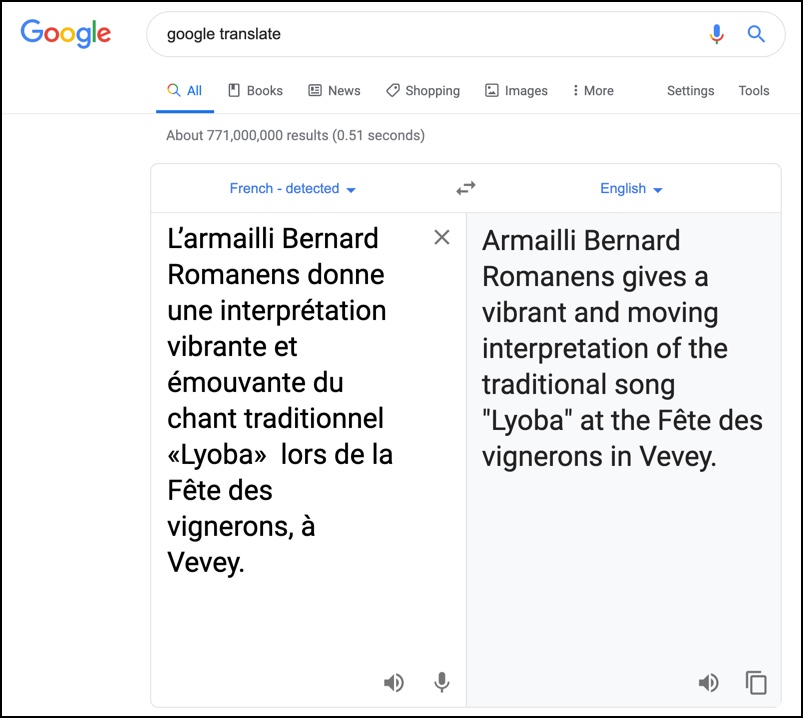This screenshot has width=803, height=718.
Task: Clear the French source text
Action: tap(442, 237)
